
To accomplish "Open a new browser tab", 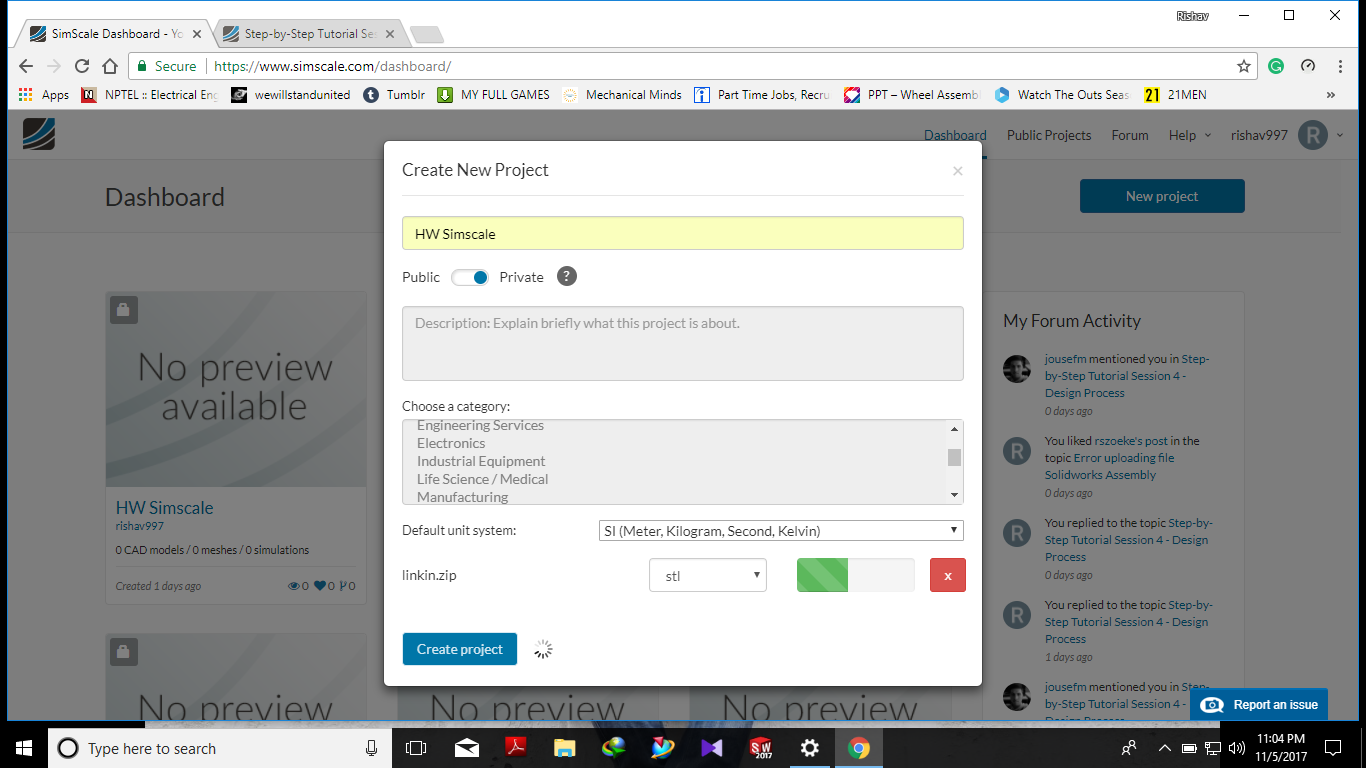I will [x=427, y=35].
